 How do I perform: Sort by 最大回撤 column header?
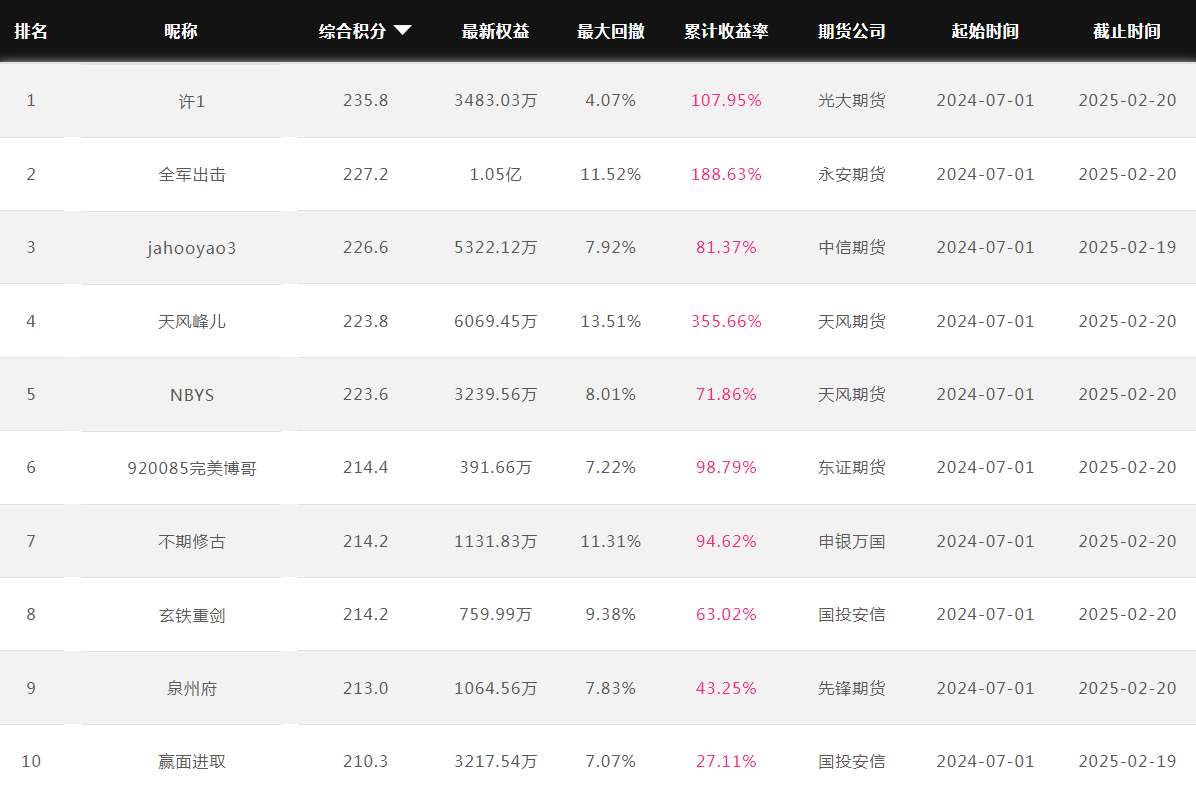611,31
